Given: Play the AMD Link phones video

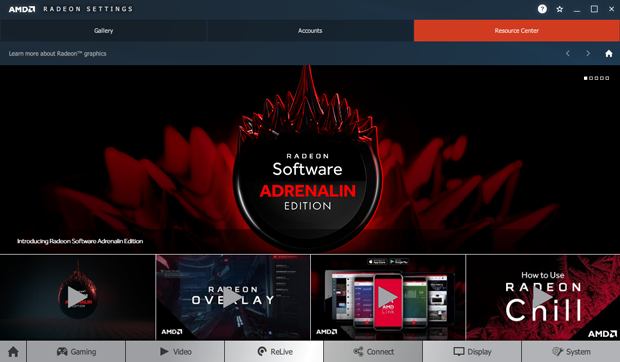Looking at the screenshot, I should (x=388, y=297).
